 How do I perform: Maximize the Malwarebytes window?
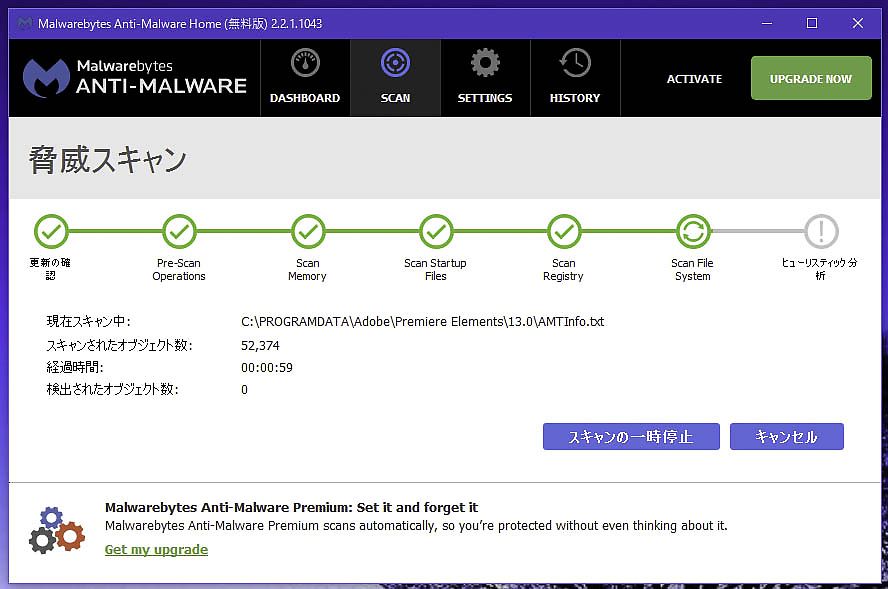coord(812,23)
